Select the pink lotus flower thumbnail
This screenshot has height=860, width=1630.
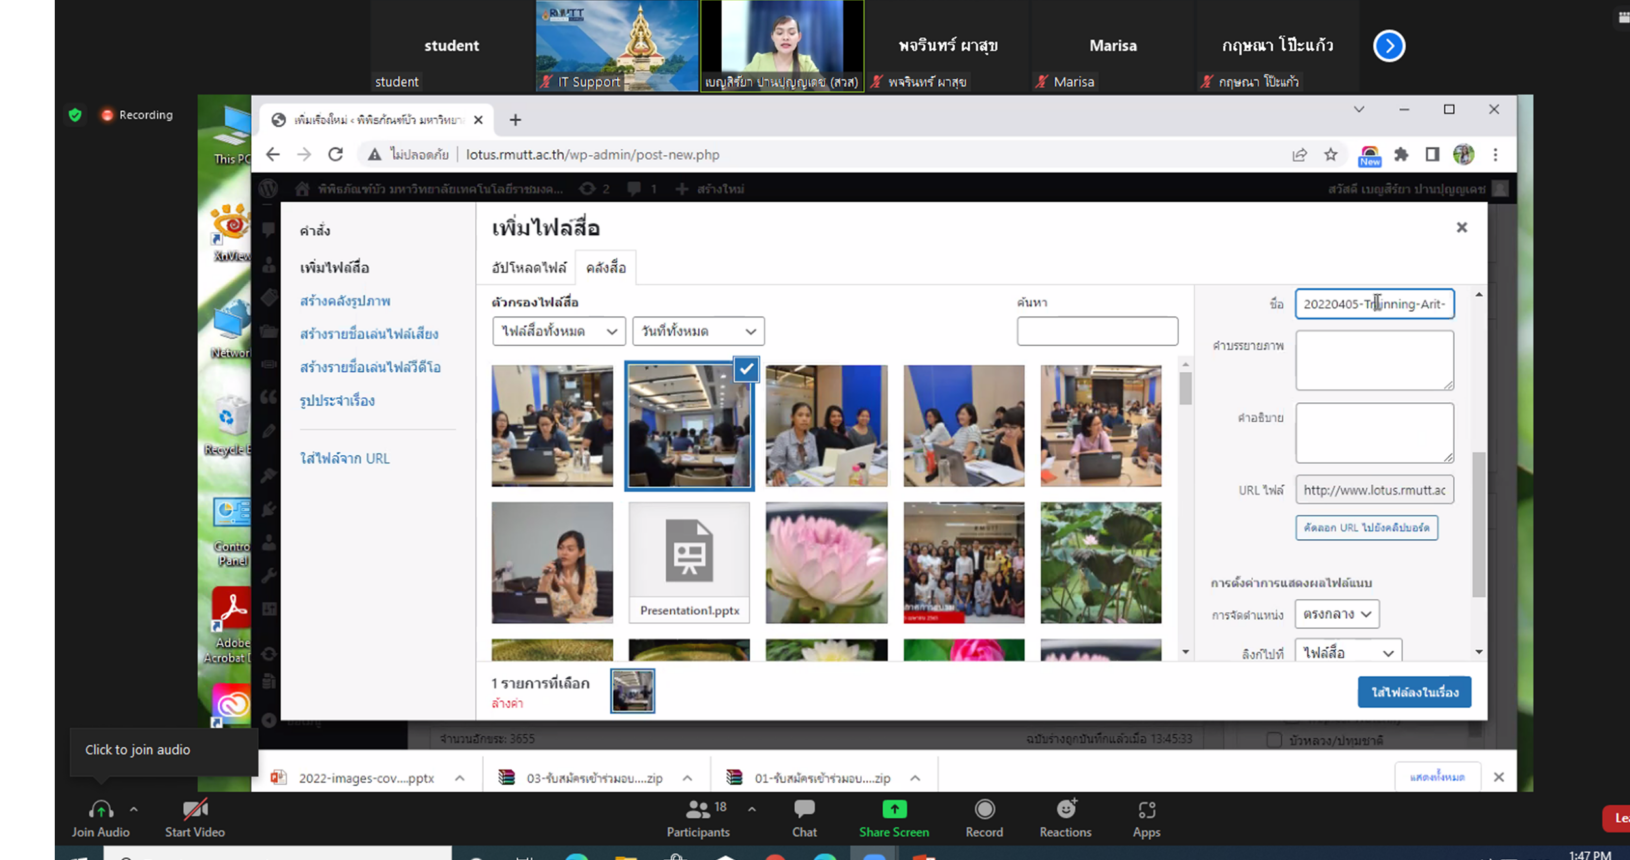[x=826, y=562]
